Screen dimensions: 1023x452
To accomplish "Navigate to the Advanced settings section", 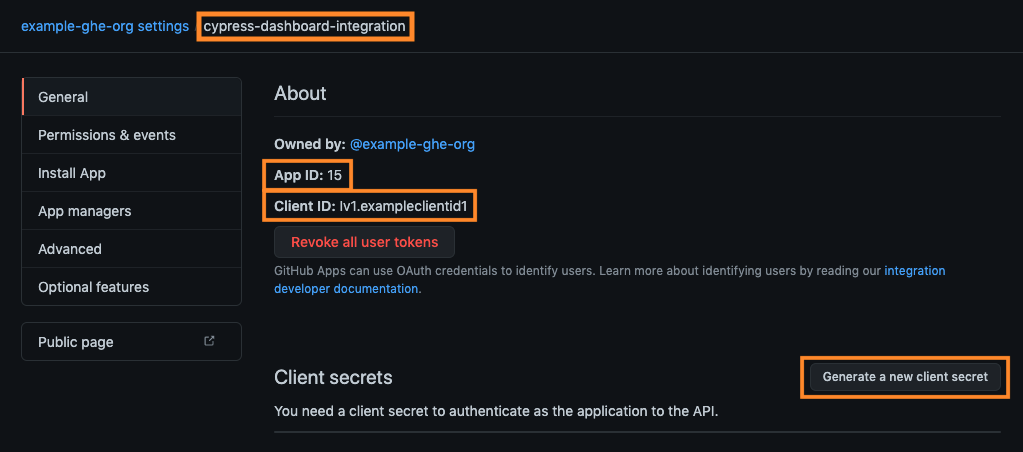I will tap(70, 249).
